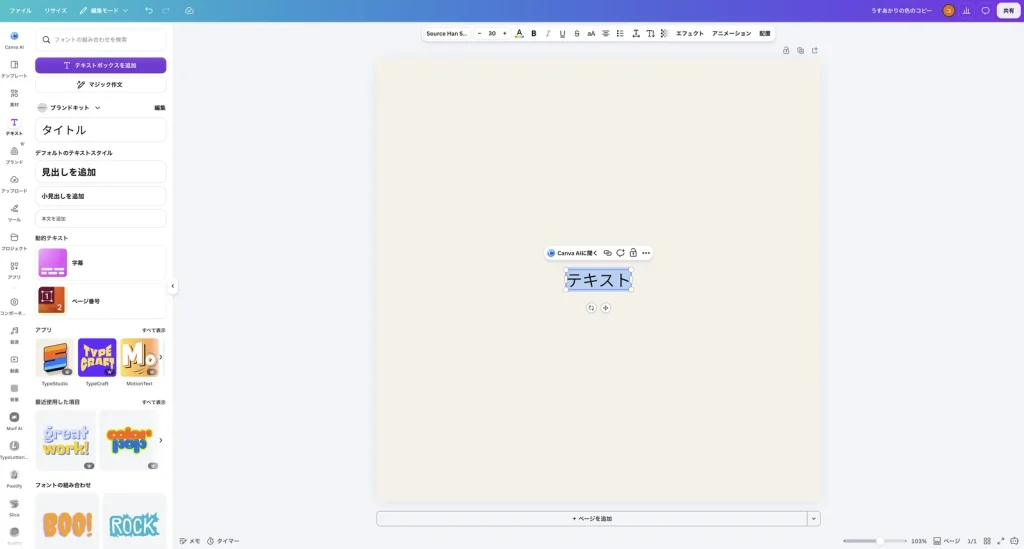Open the Murf AI app in sidebar

coord(14,421)
